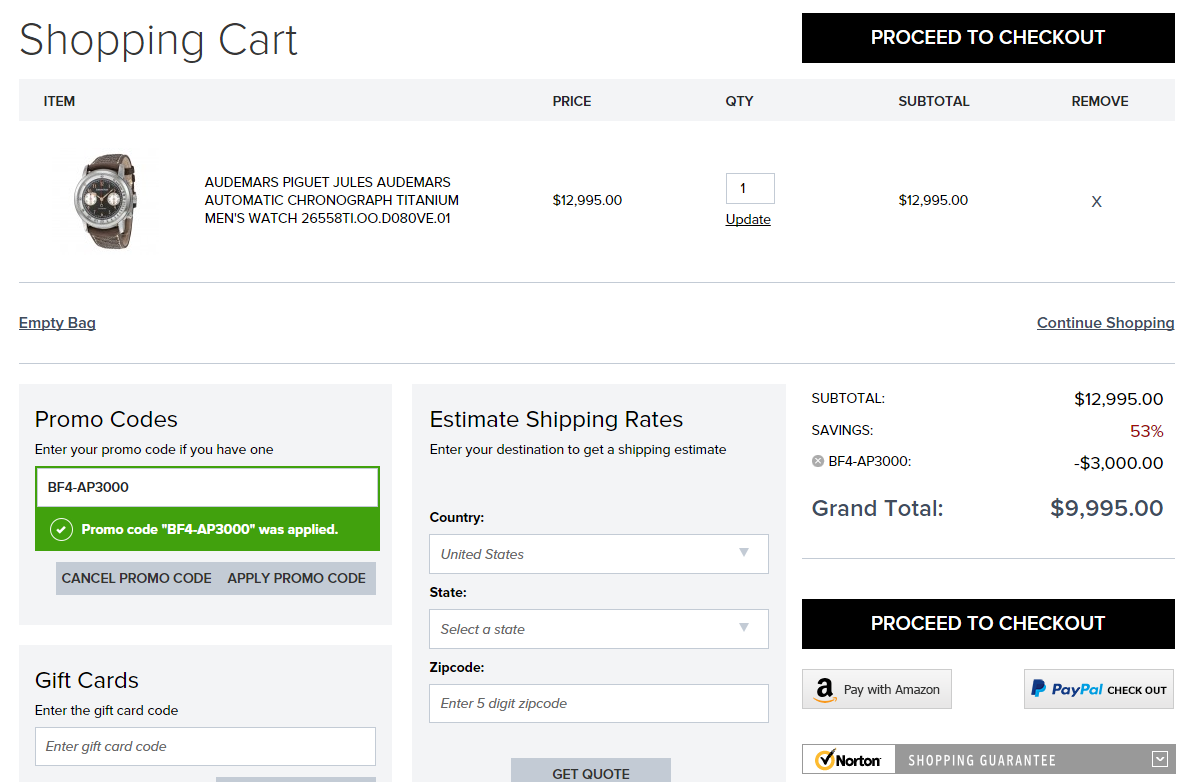Click the SUBTOTAL column header
Screen dimensions: 1187x782
click(933, 101)
